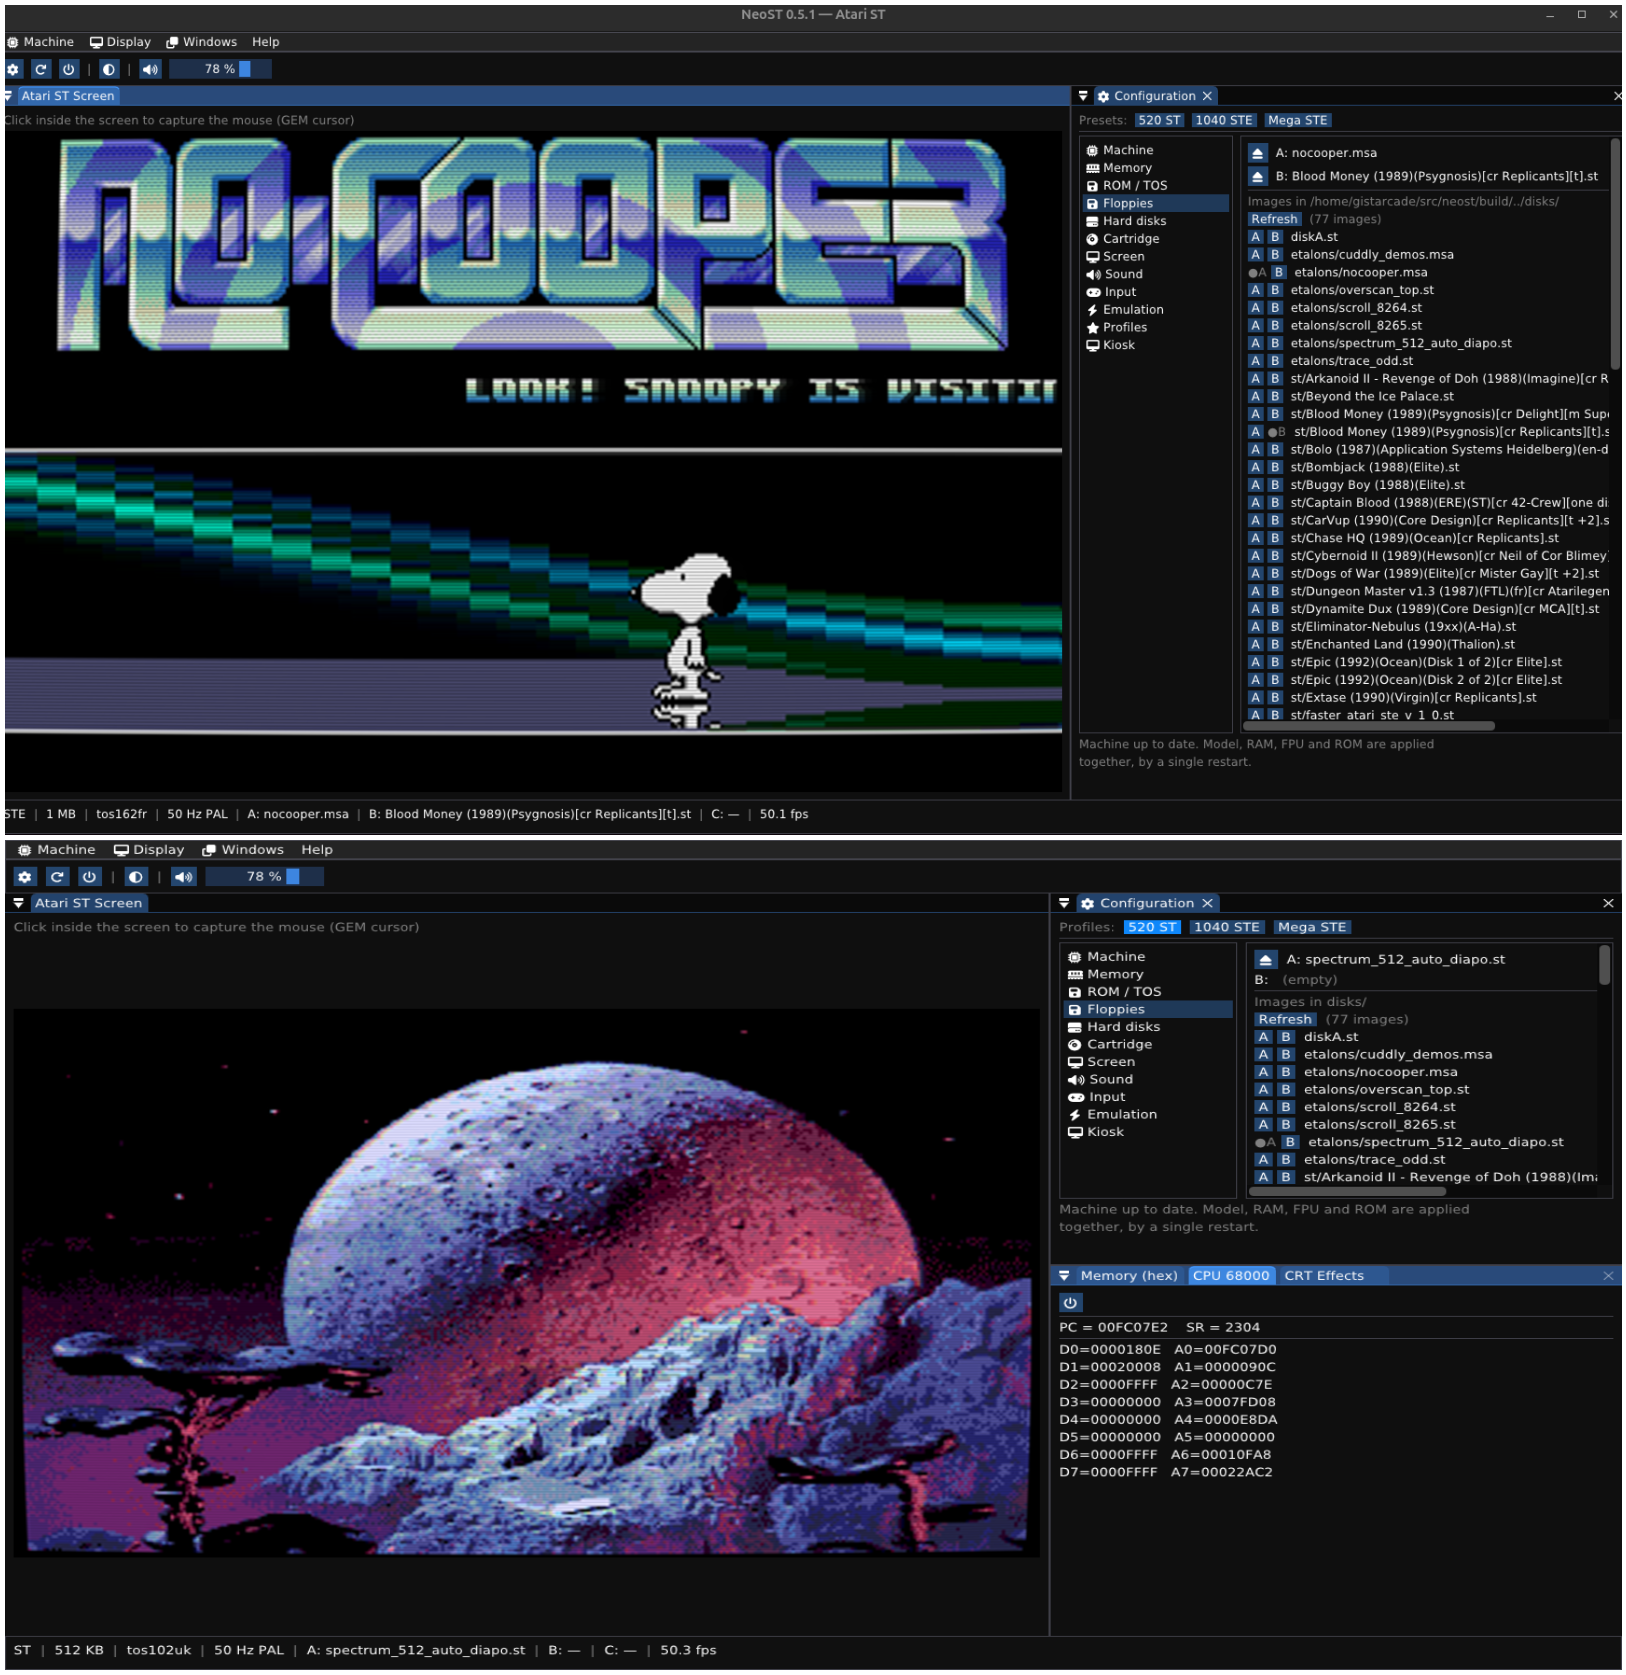The height and width of the screenshot is (1675, 1626).
Task: Open Memory settings in upper Configuration sidebar
Action: tap(1126, 168)
